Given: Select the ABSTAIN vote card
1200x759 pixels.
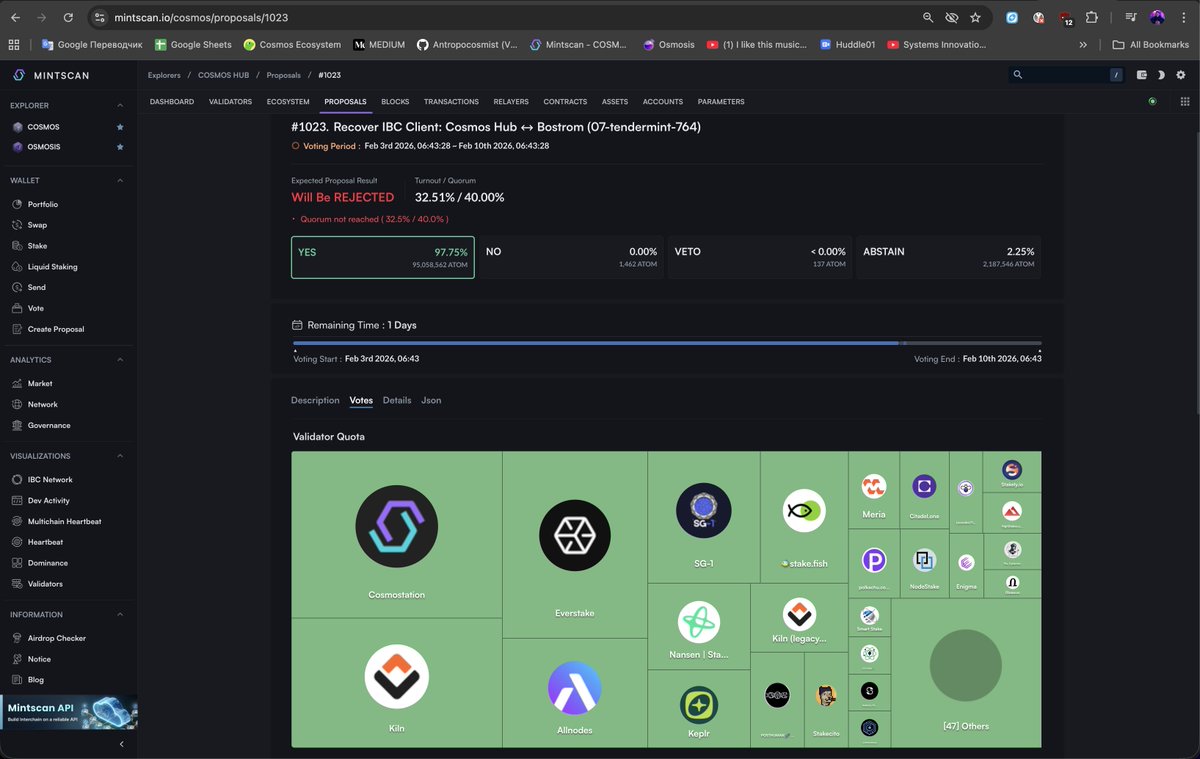Looking at the screenshot, I should 949,257.
